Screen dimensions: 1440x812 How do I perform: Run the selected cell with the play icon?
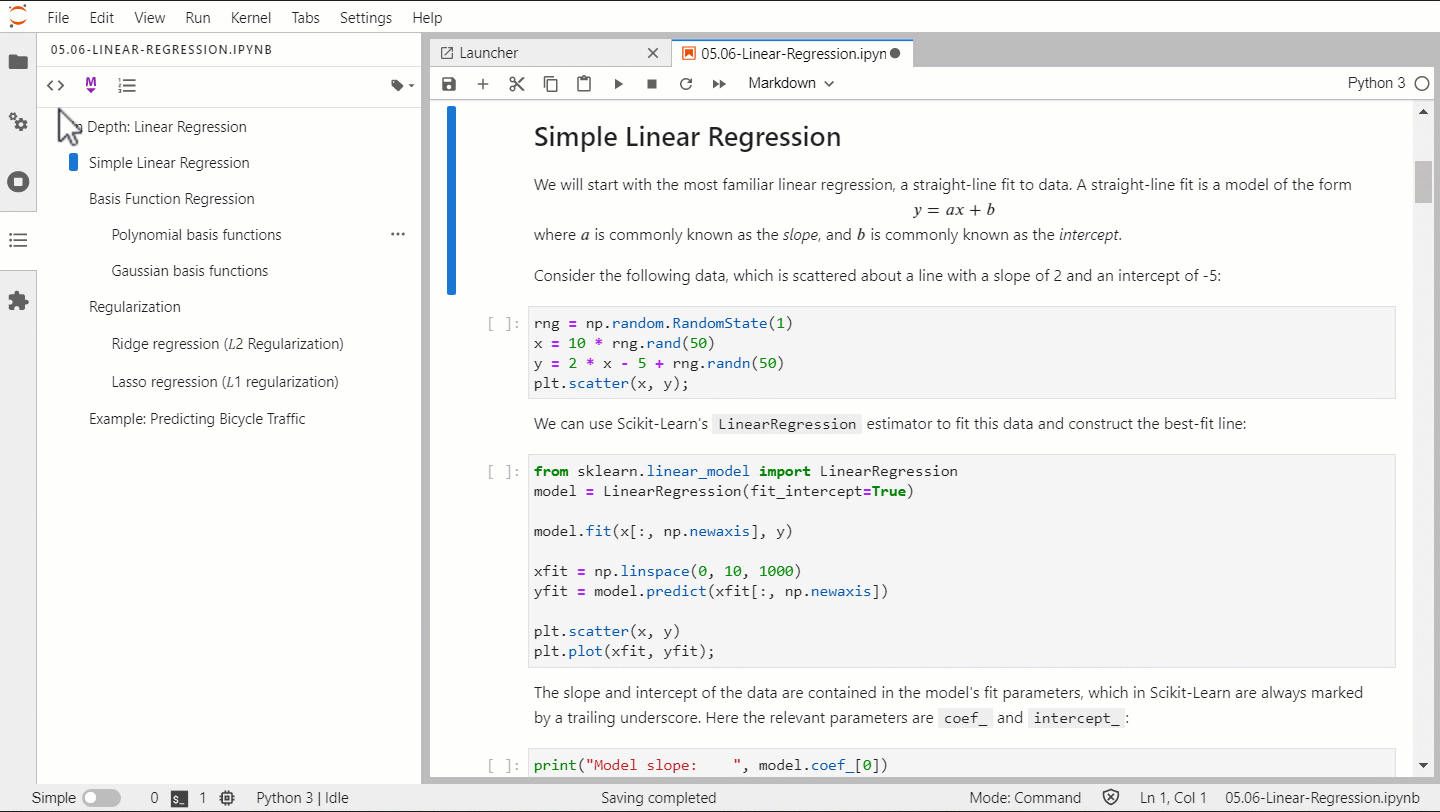[x=618, y=84]
